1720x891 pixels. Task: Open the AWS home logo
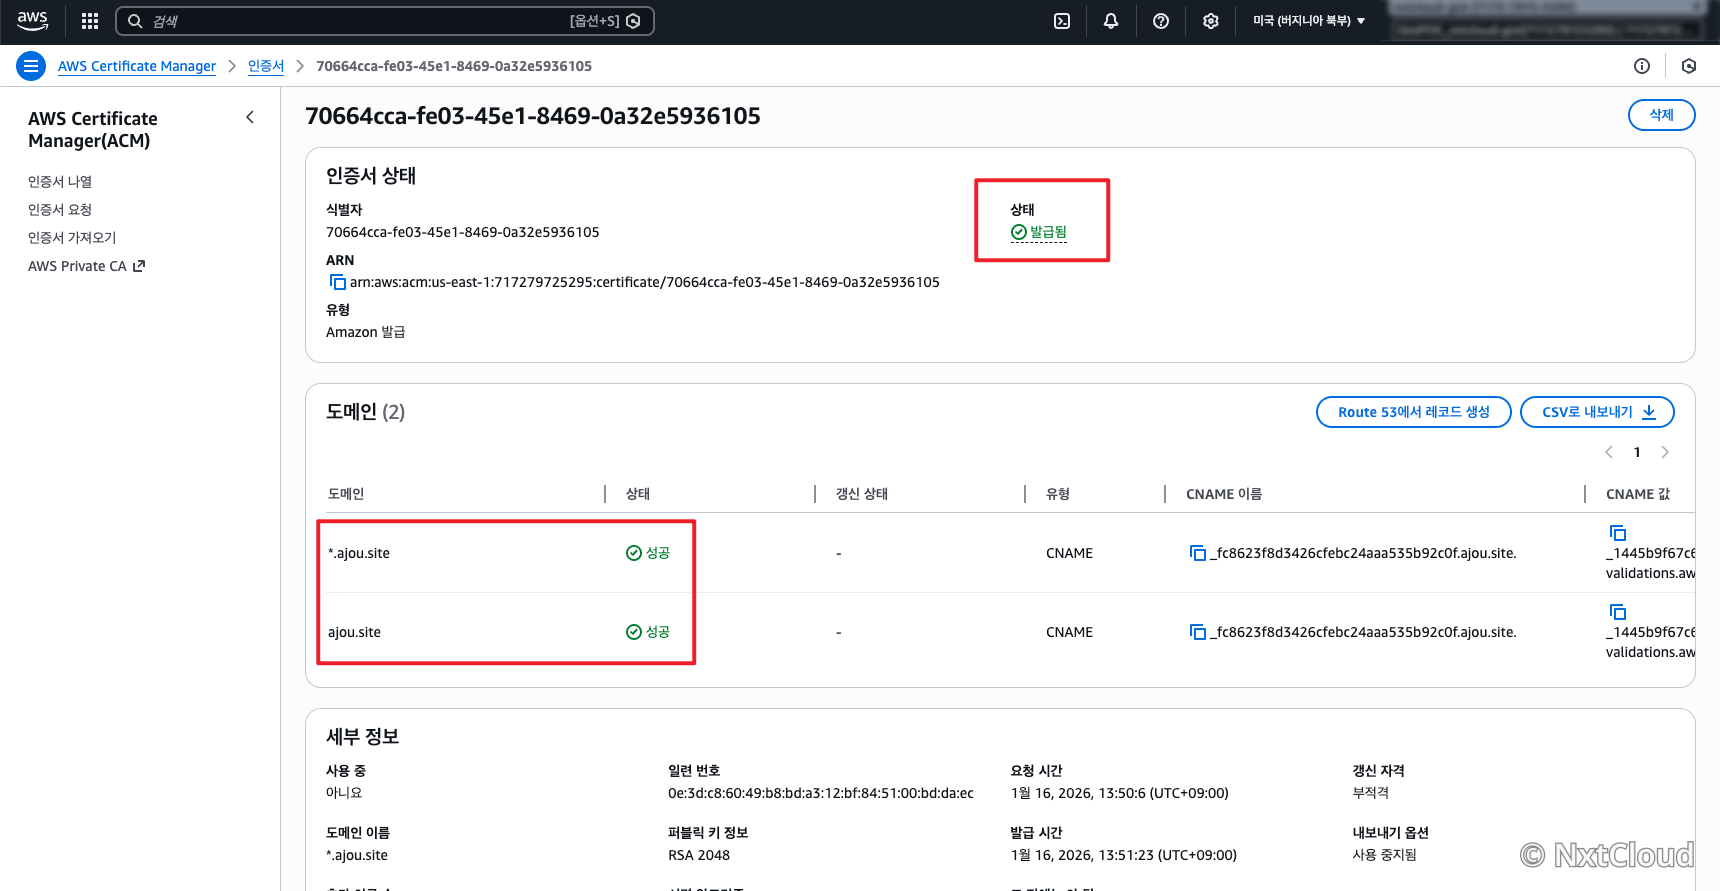click(x=32, y=21)
